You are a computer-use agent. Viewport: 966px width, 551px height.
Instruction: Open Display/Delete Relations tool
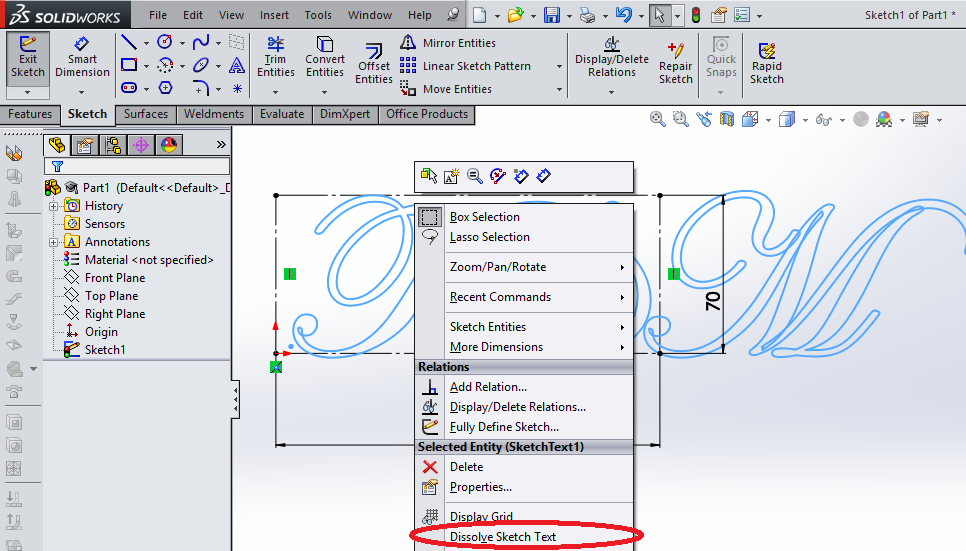612,57
